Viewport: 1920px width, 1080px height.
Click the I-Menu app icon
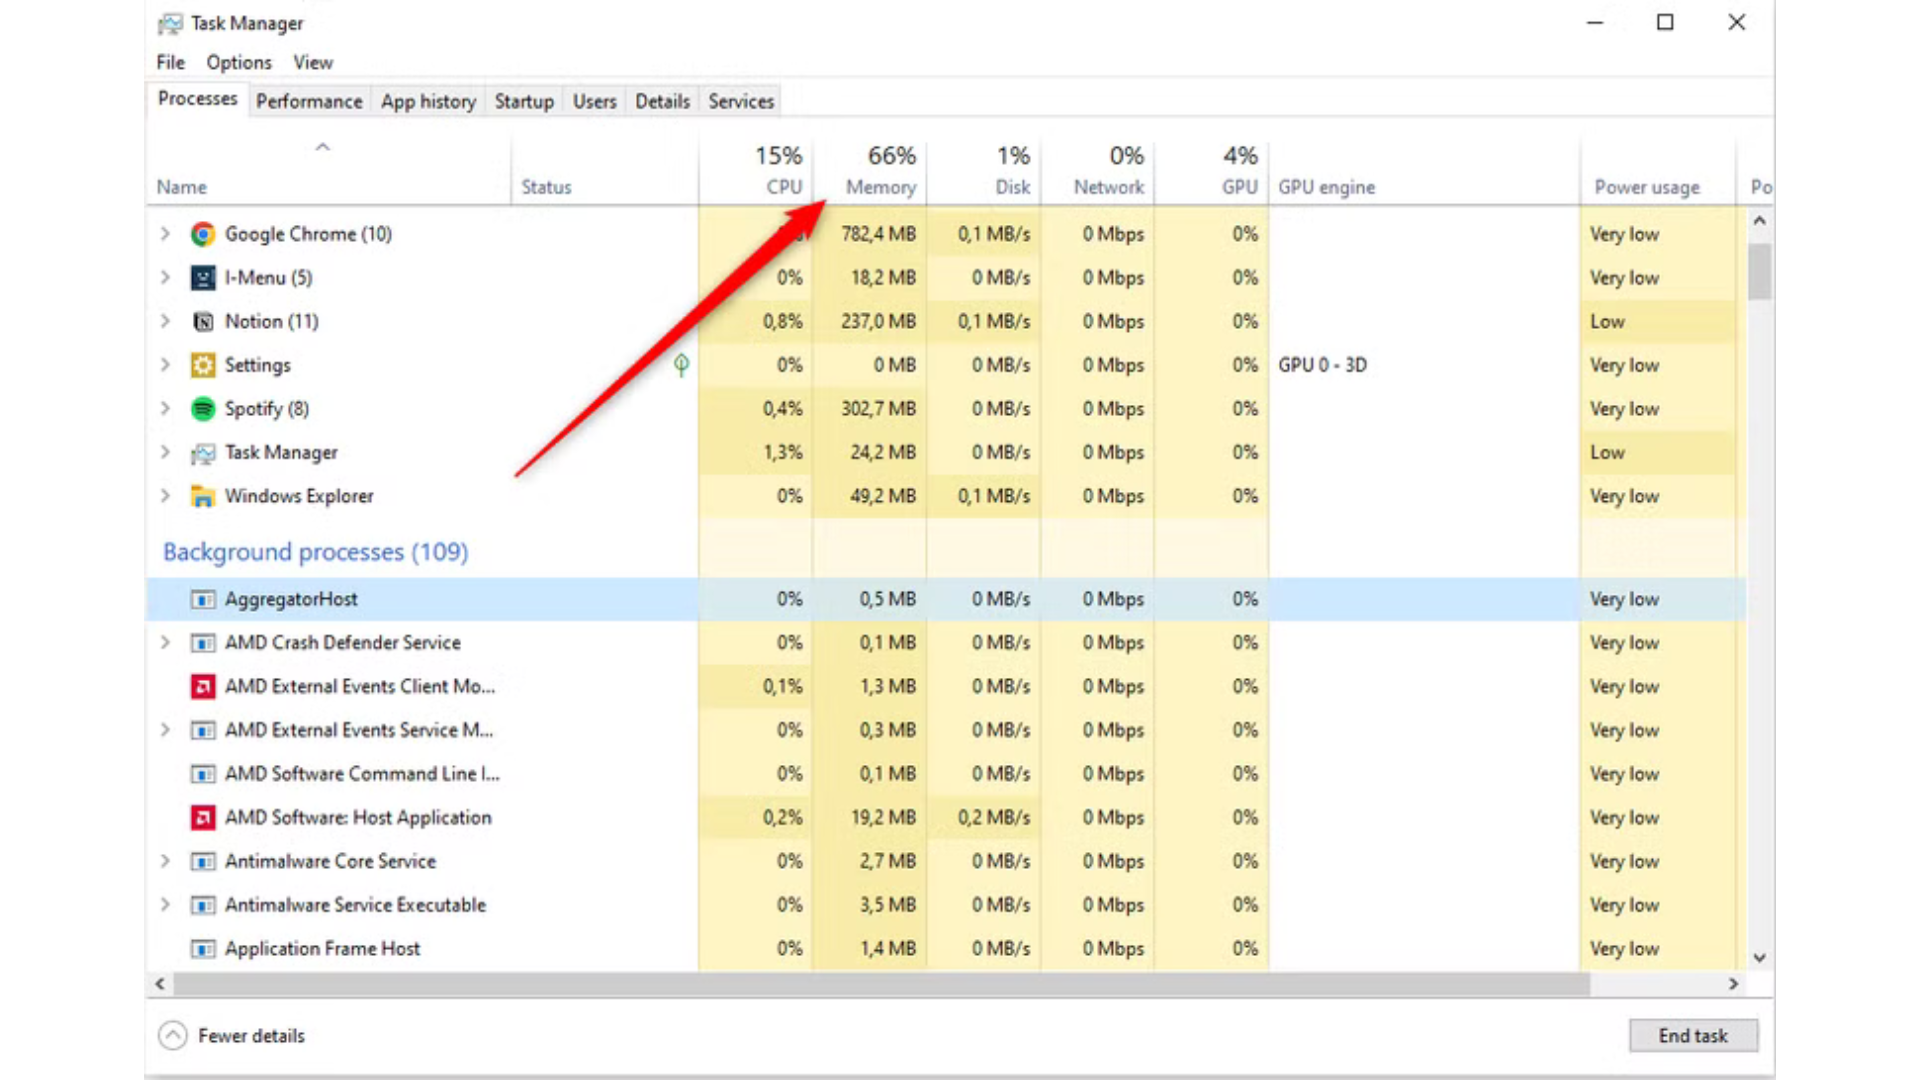[202, 277]
